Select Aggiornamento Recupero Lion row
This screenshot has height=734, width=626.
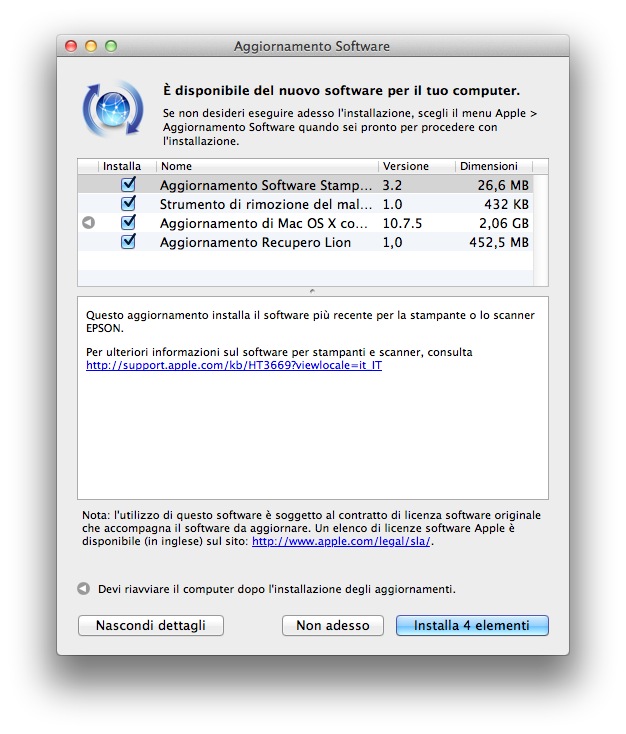click(305, 242)
